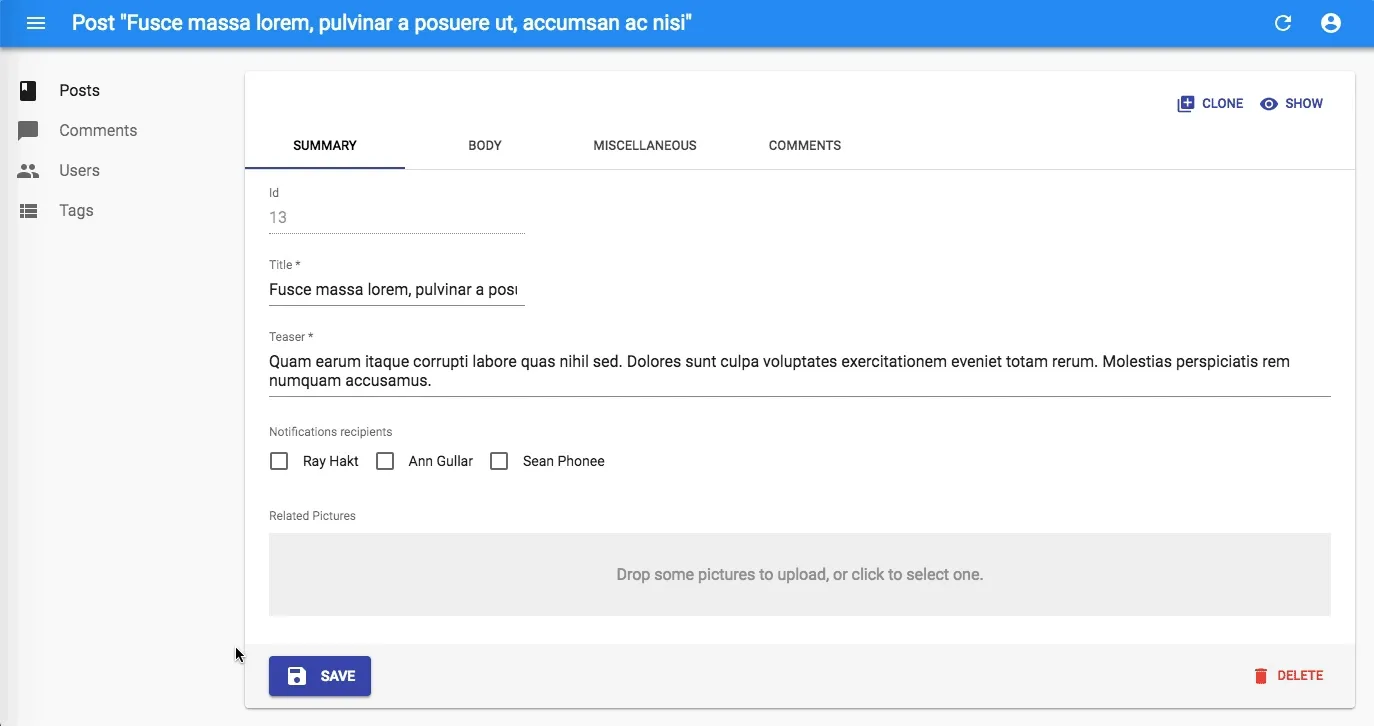The image size is (1374, 726).
Task: Tick the Sean Phonee checkbox
Action: pos(499,461)
